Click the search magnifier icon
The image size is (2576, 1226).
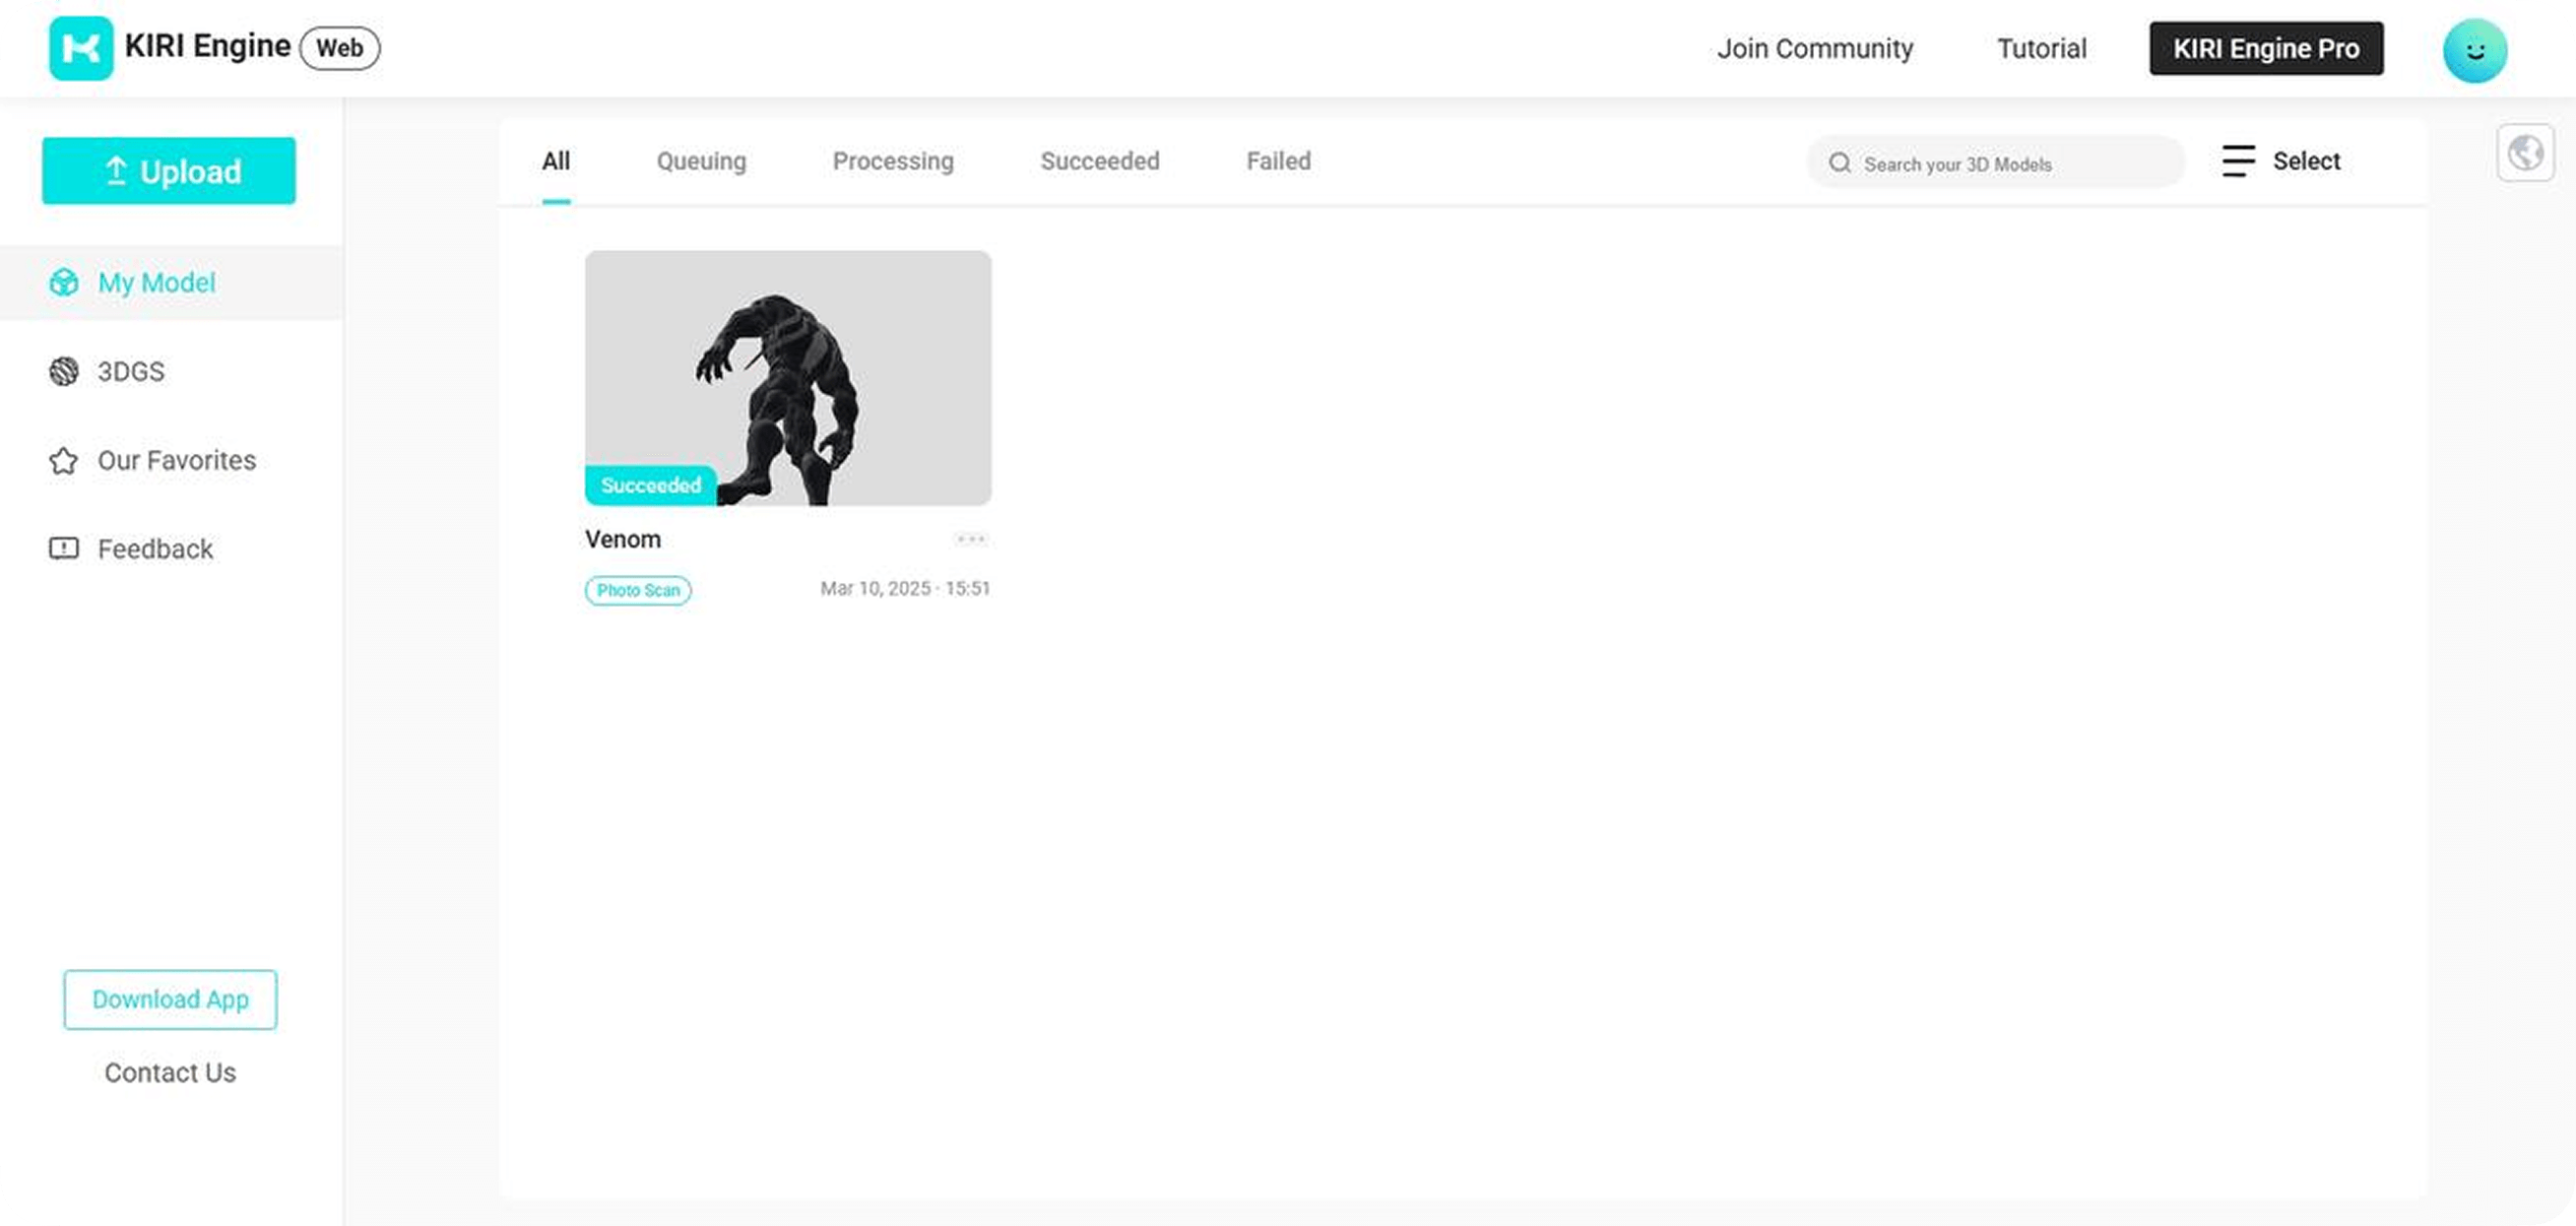pos(1839,163)
